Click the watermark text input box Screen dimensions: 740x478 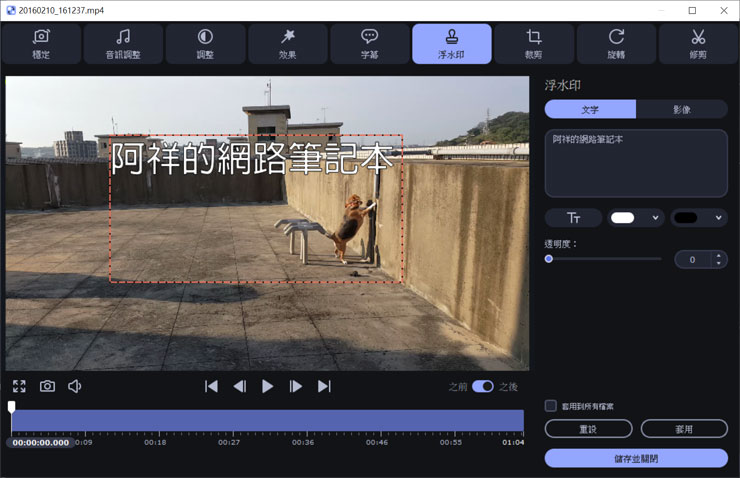tap(636, 163)
